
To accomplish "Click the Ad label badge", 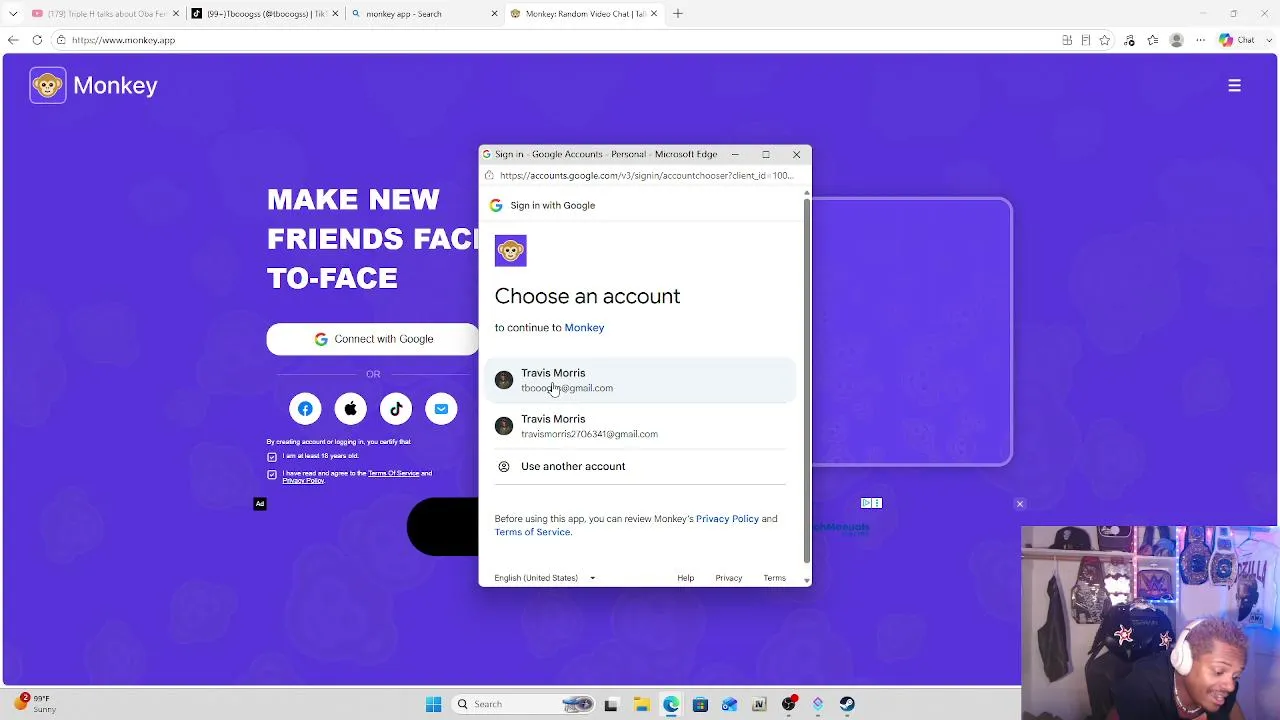I will pos(260,504).
